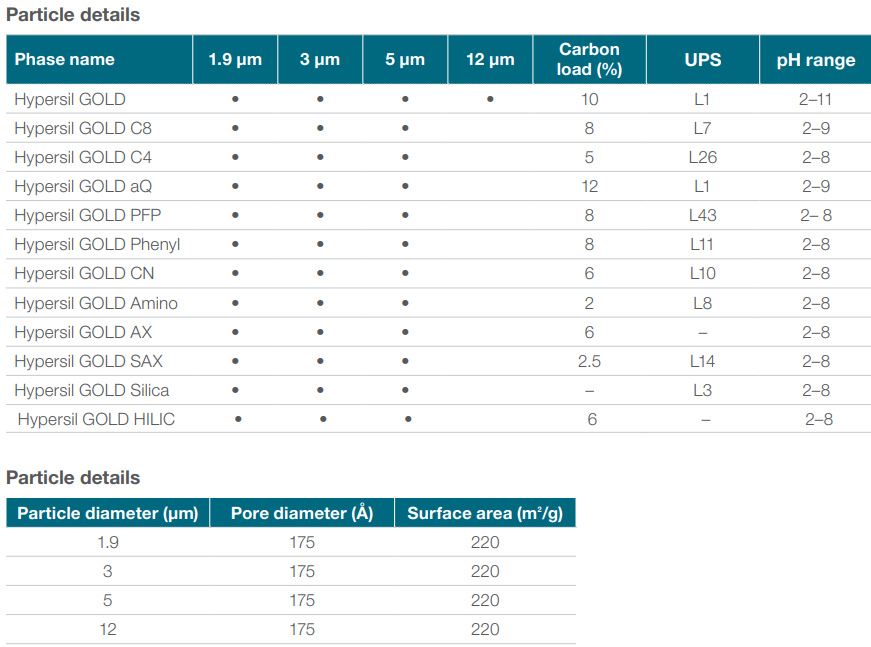Select the particle diameter 12 cell
871x647 pixels.
pyautogui.click(x=108, y=629)
